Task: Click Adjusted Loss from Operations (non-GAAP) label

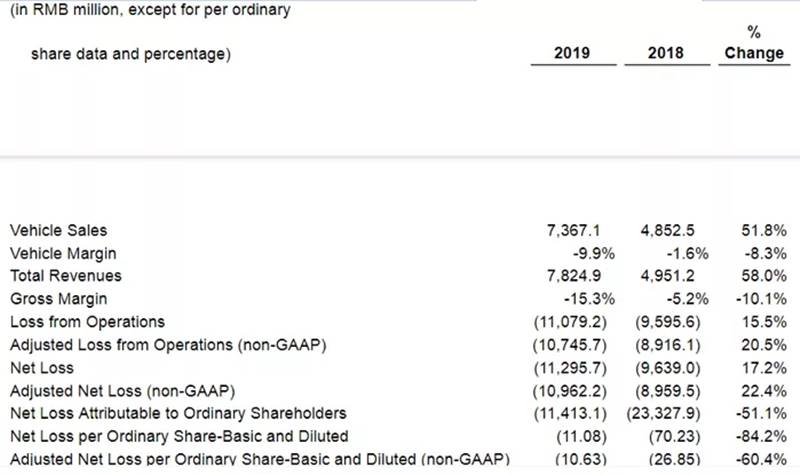Action: point(168,345)
